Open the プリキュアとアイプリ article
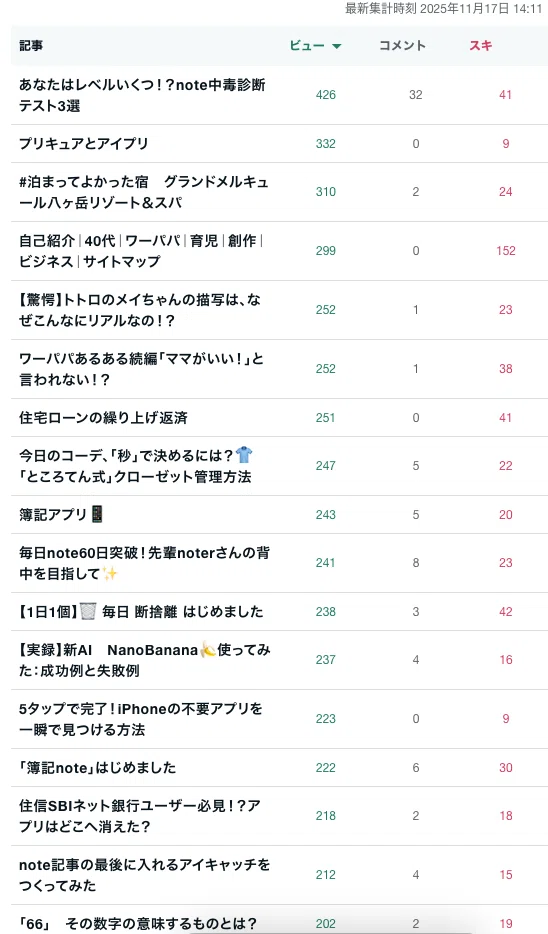Image resolution: width=548 pixels, height=934 pixels. coord(83,144)
